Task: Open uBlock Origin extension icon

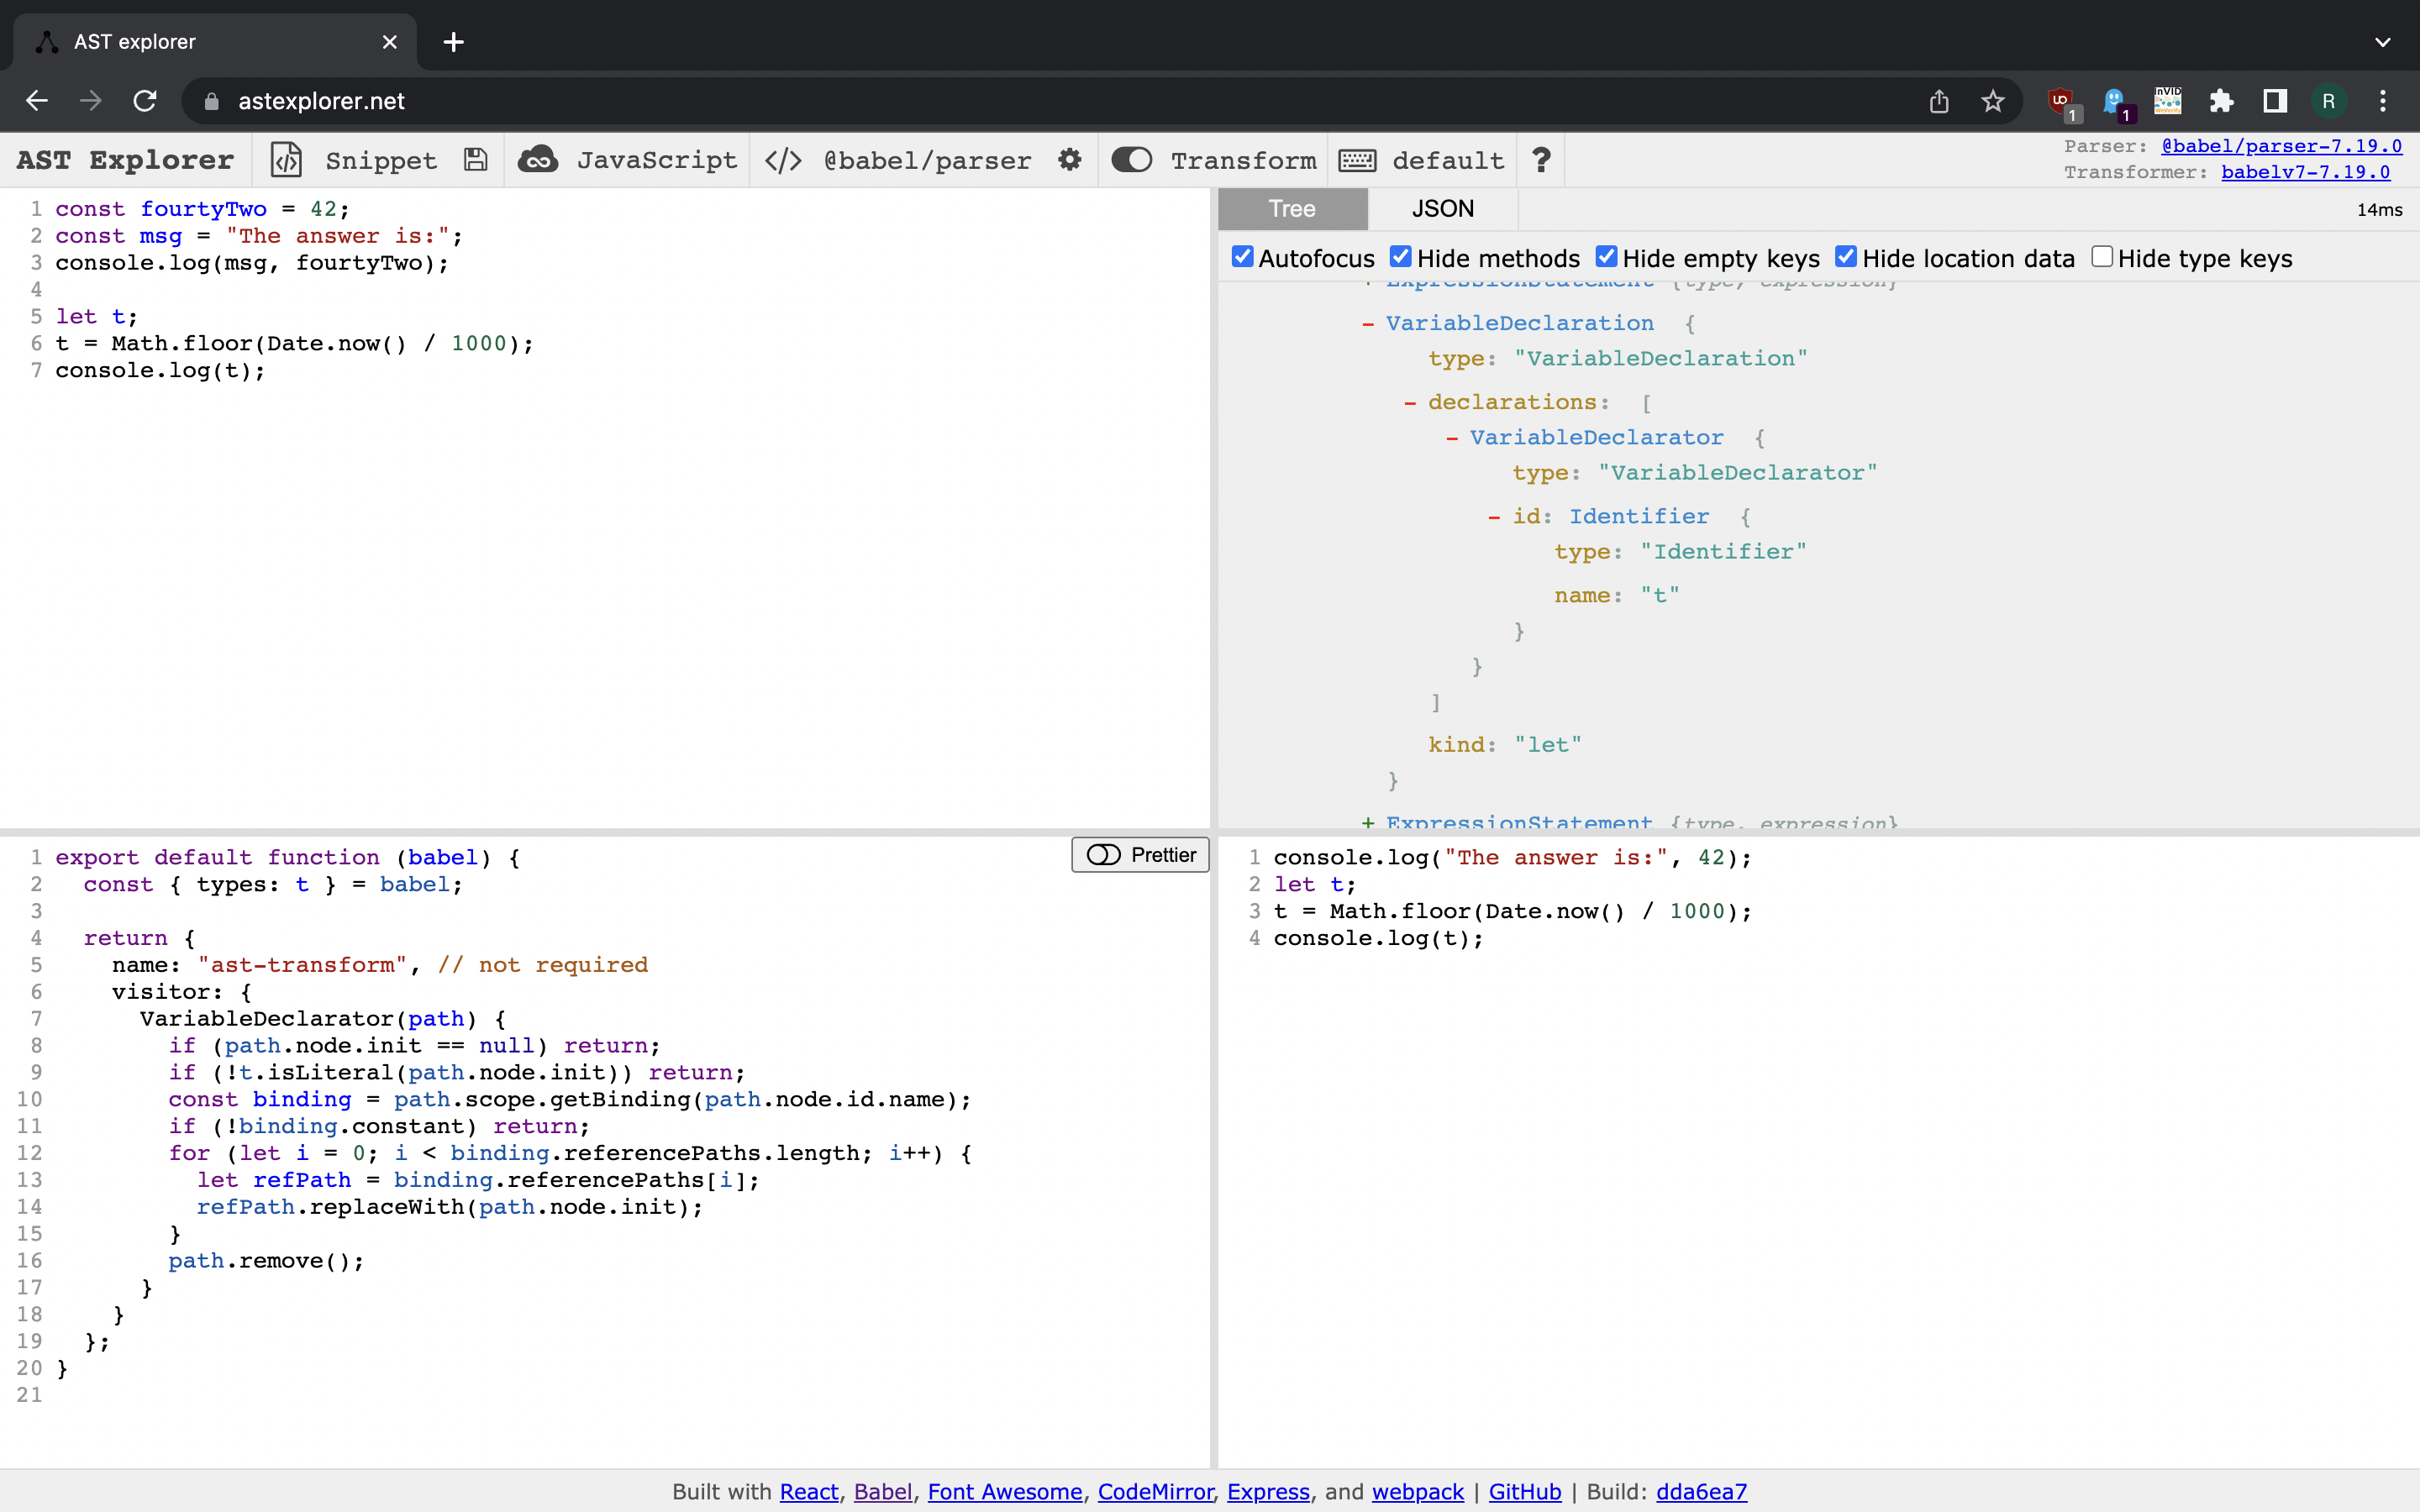Action: [x=2062, y=102]
